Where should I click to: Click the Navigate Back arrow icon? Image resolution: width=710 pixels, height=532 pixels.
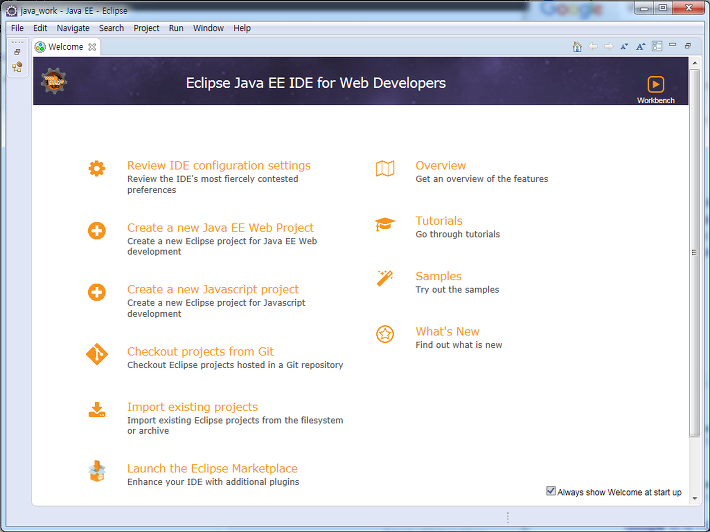coord(593,47)
